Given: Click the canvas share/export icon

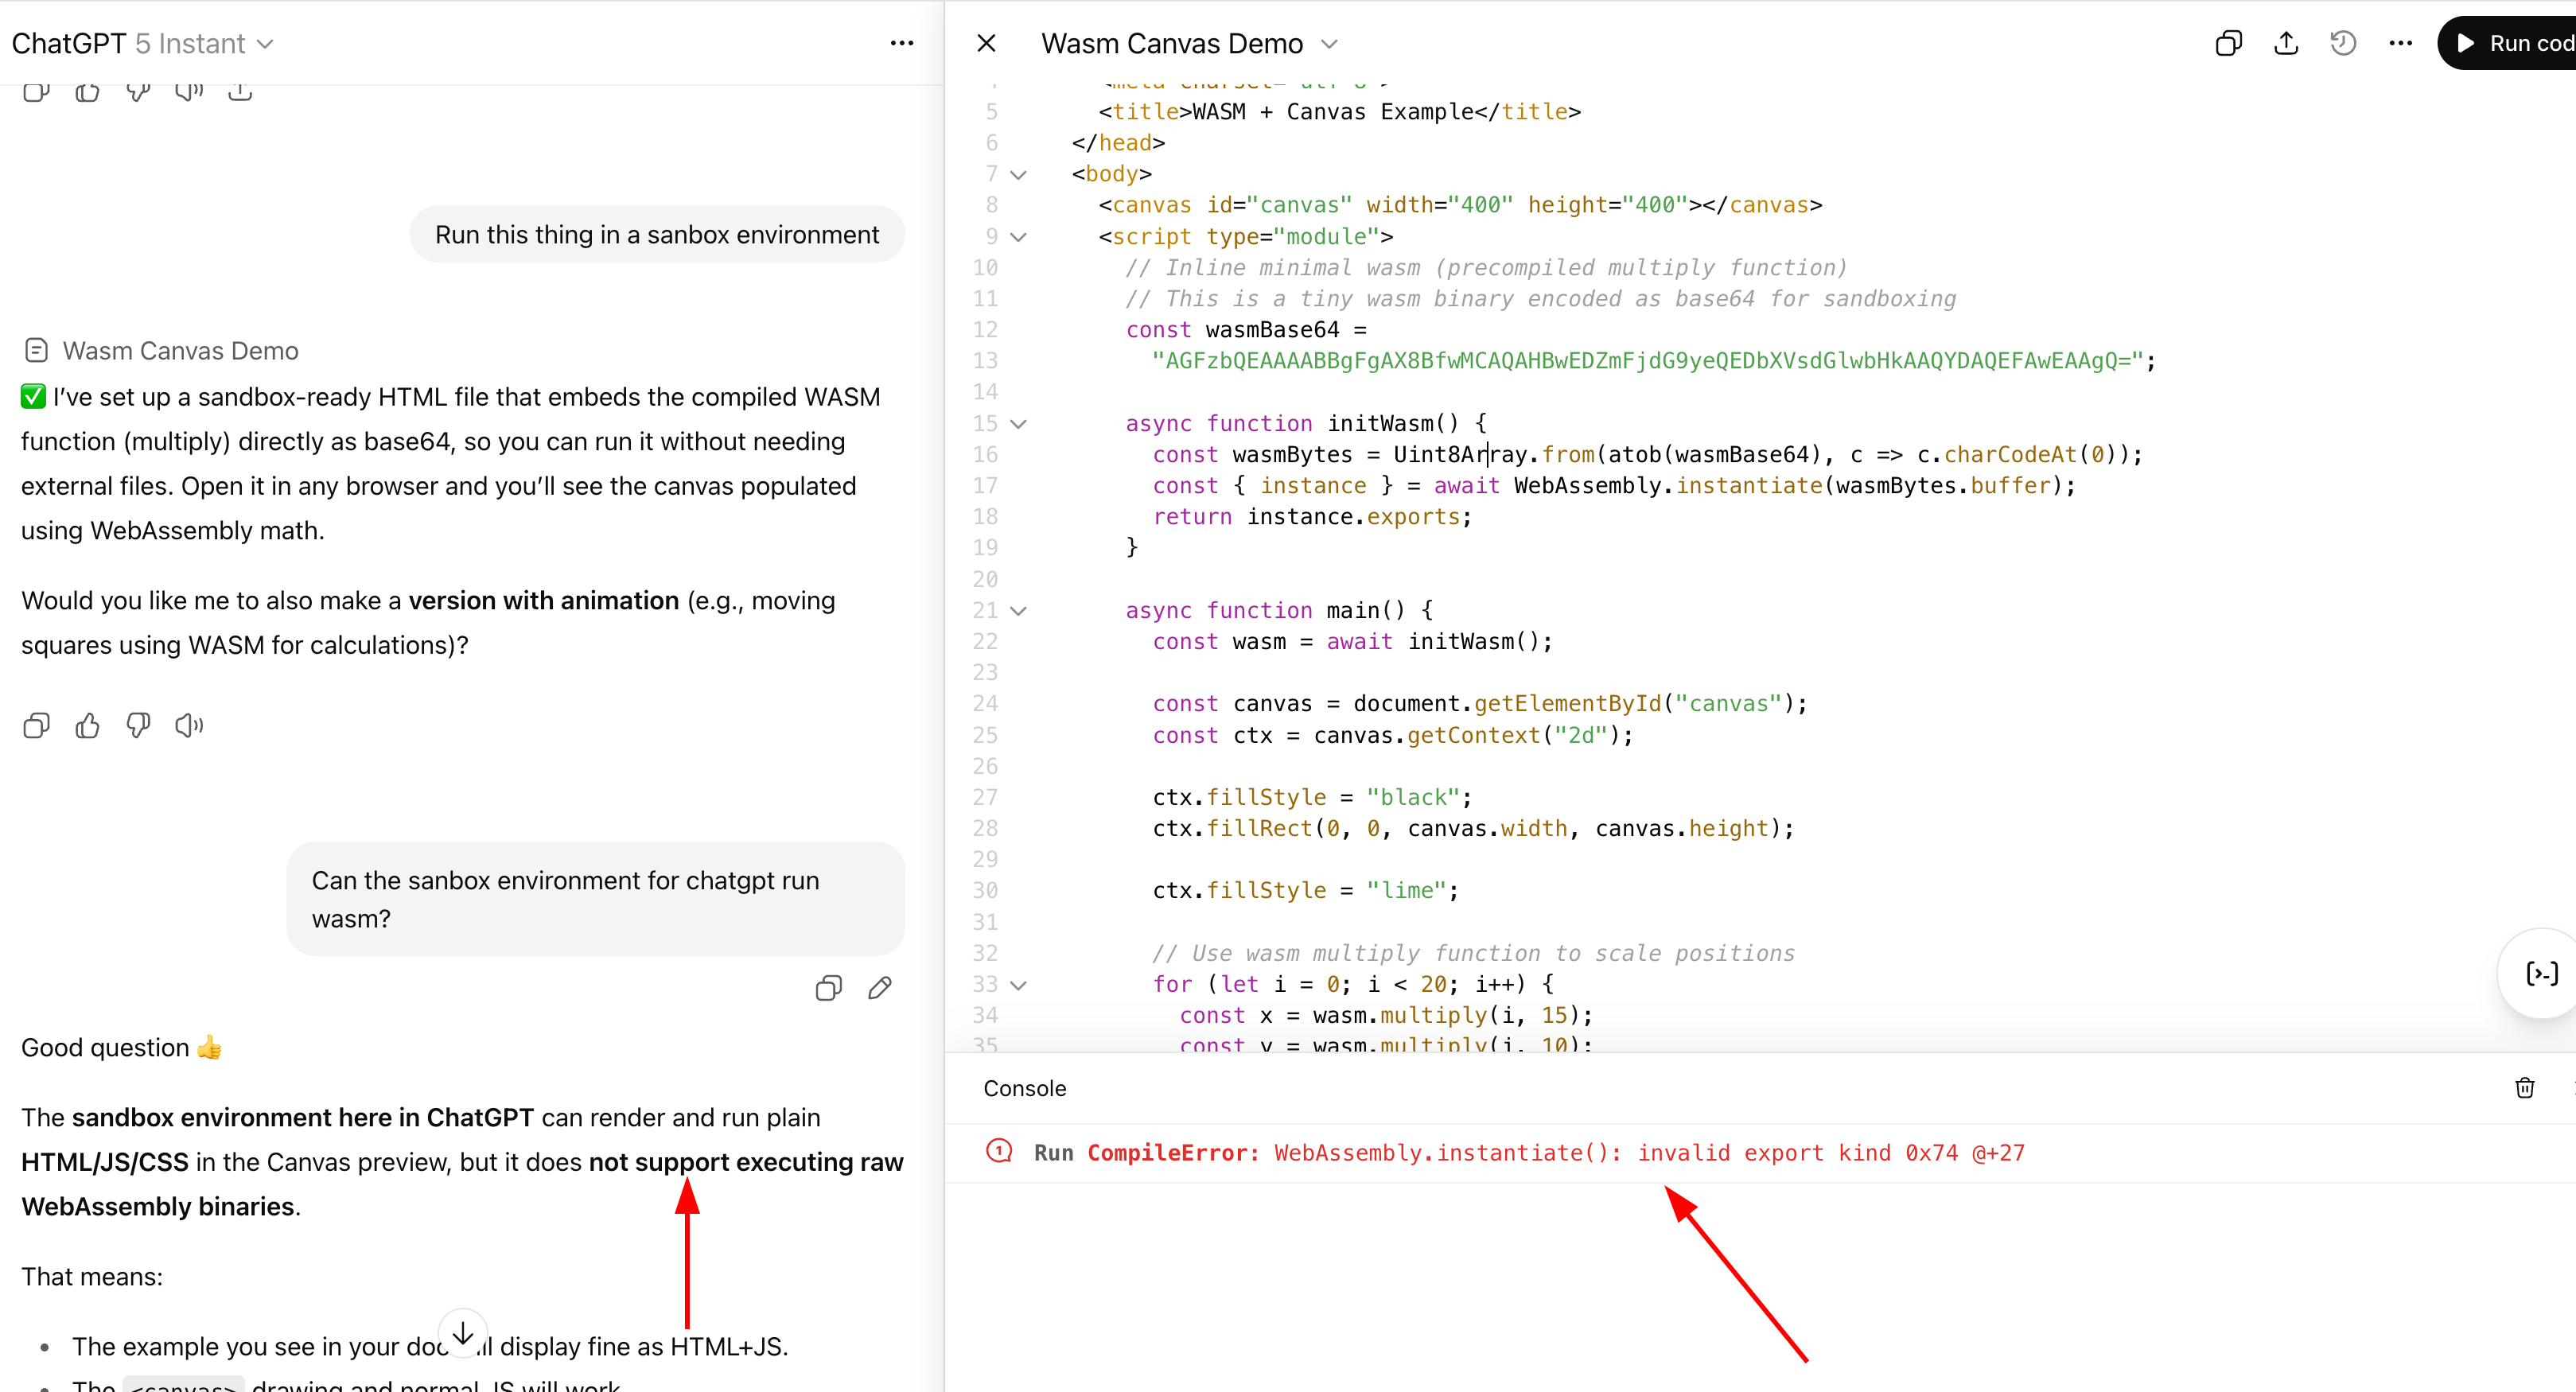Looking at the screenshot, I should click(x=2286, y=43).
